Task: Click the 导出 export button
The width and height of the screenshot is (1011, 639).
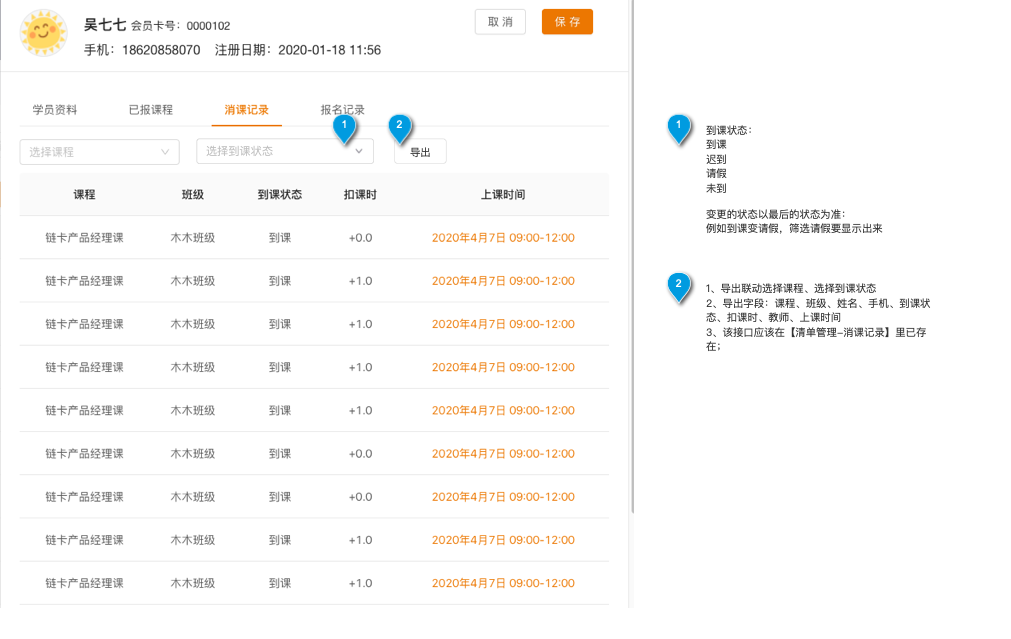Action: pos(420,152)
